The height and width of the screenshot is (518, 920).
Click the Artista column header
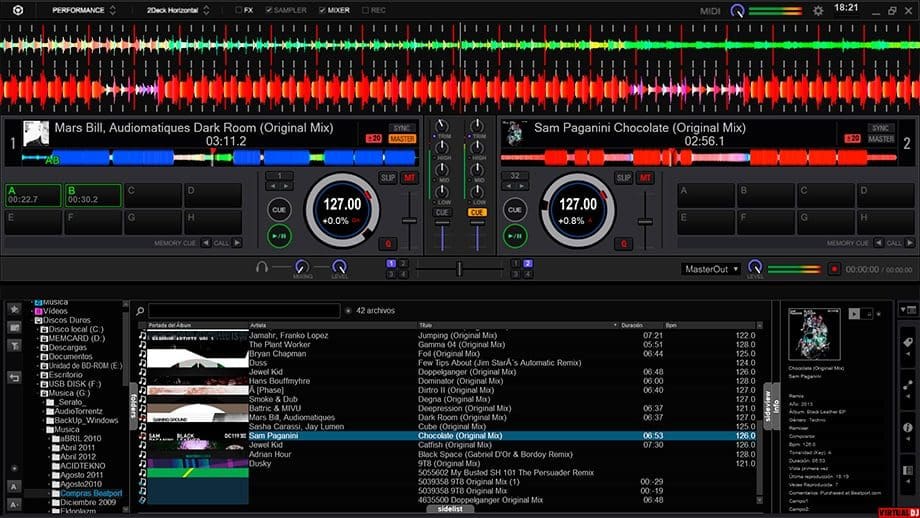332,325
